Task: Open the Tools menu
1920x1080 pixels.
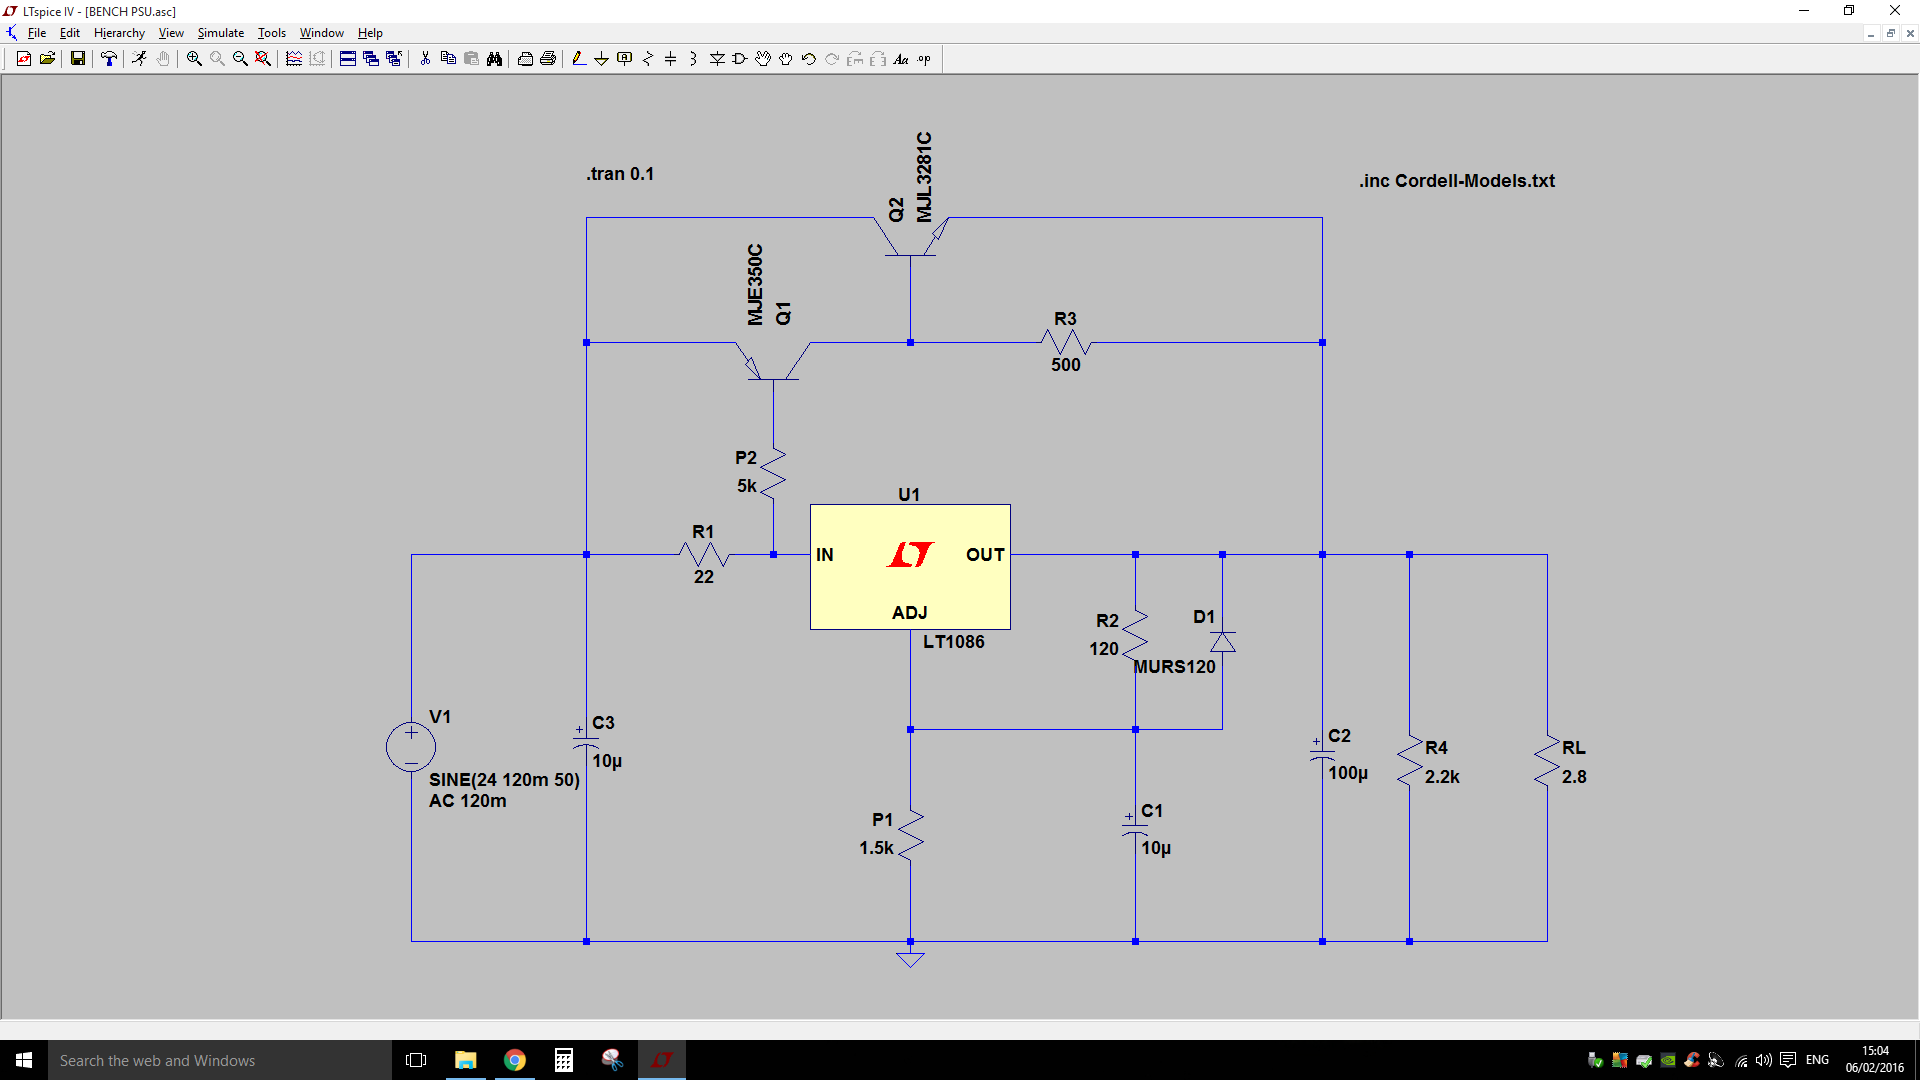Action: click(x=271, y=33)
